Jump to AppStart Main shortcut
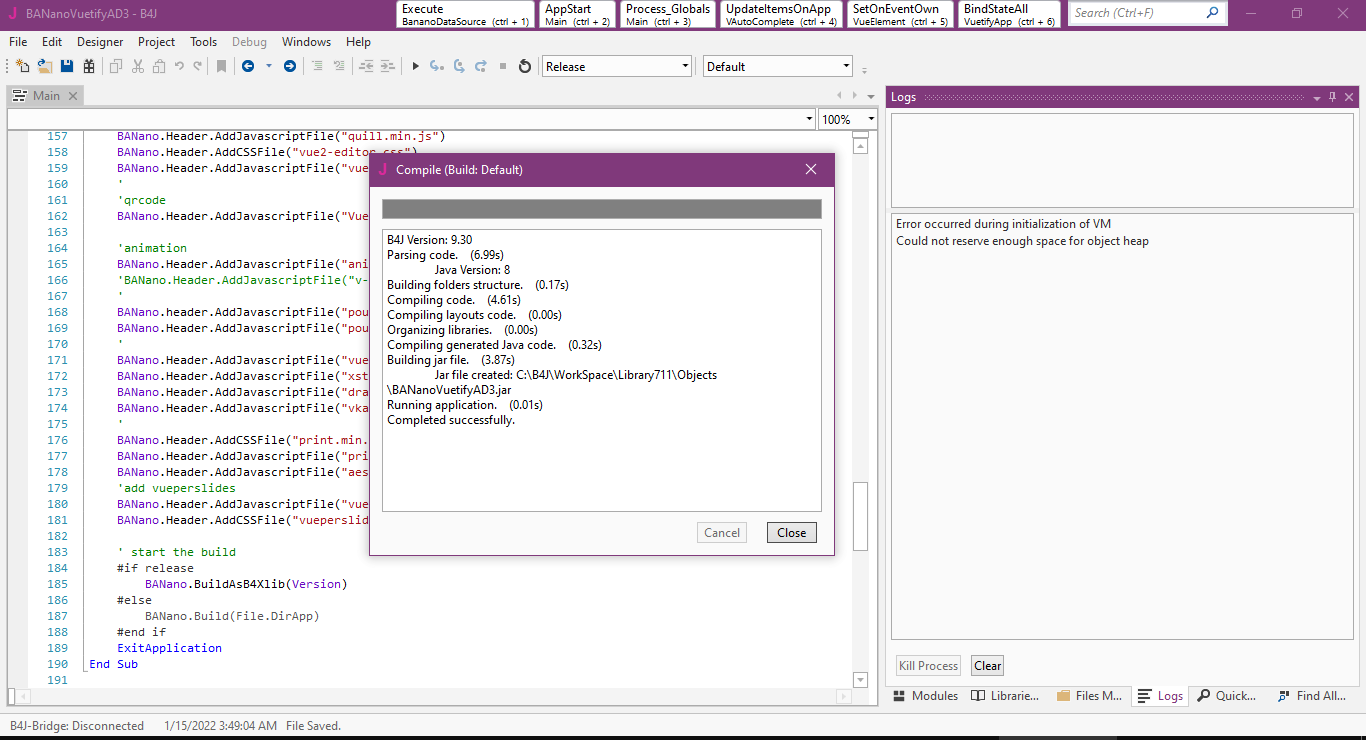This screenshot has width=1366, height=740. pos(577,14)
